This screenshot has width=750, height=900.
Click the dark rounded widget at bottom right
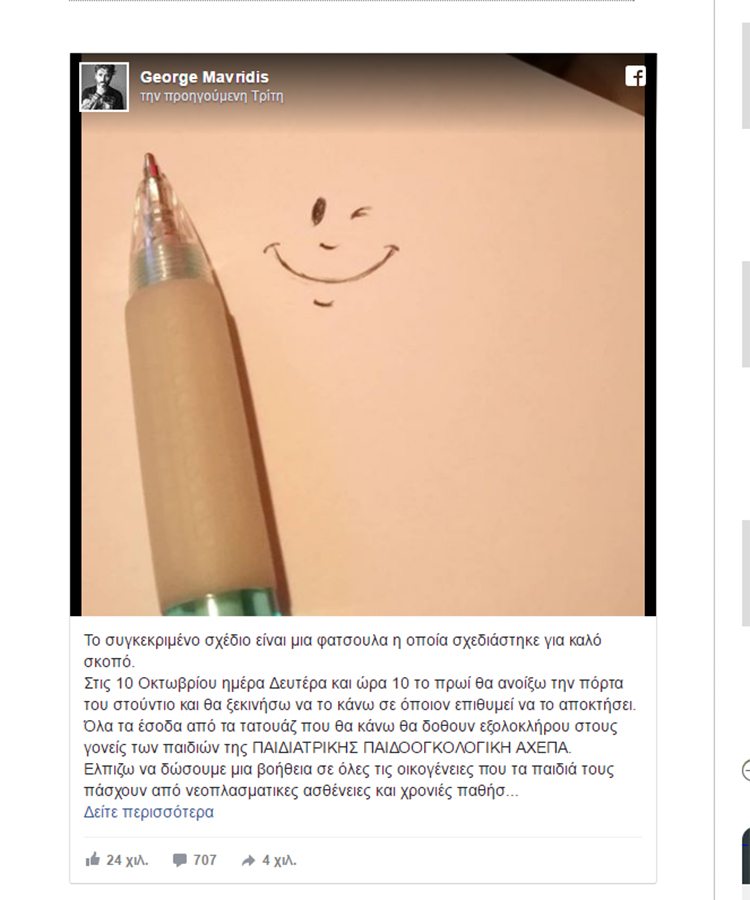pyautogui.click(x=746, y=856)
